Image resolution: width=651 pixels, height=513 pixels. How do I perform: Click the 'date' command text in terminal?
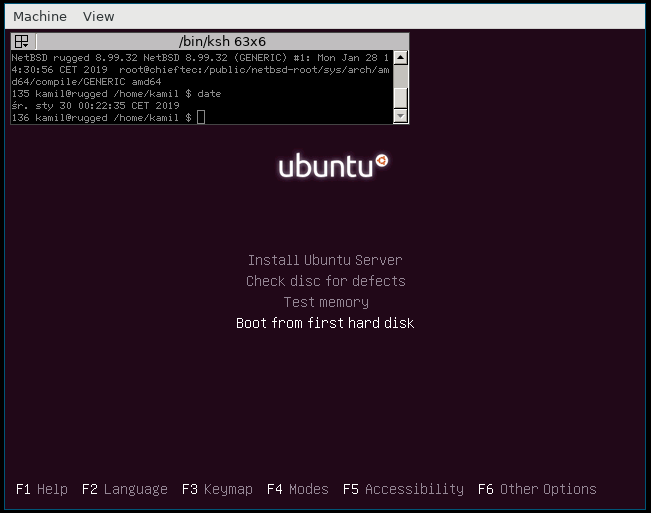pyautogui.click(x=209, y=94)
